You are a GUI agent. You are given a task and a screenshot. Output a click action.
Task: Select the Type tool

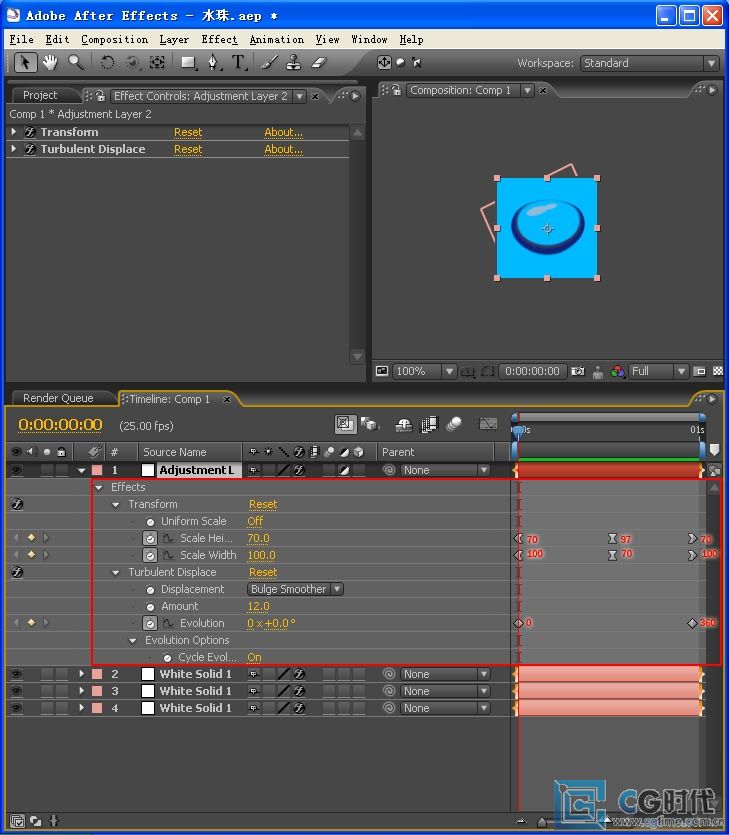[x=239, y=63]
